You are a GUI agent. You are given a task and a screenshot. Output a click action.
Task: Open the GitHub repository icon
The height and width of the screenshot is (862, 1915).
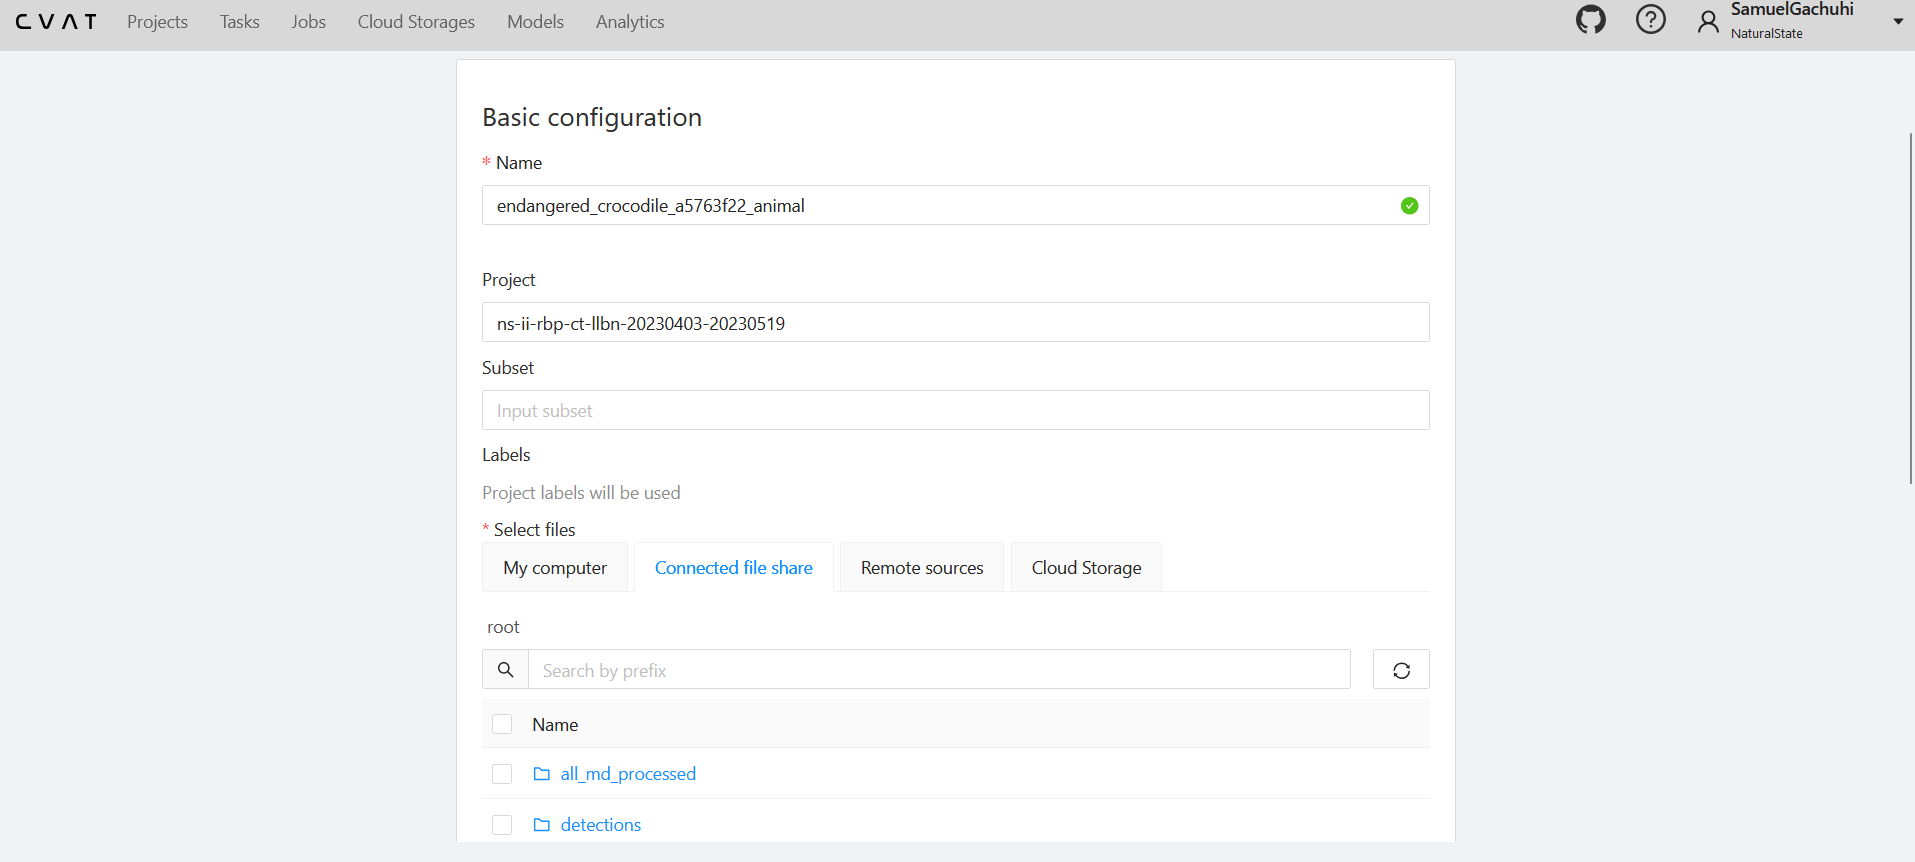[1590, 19]
